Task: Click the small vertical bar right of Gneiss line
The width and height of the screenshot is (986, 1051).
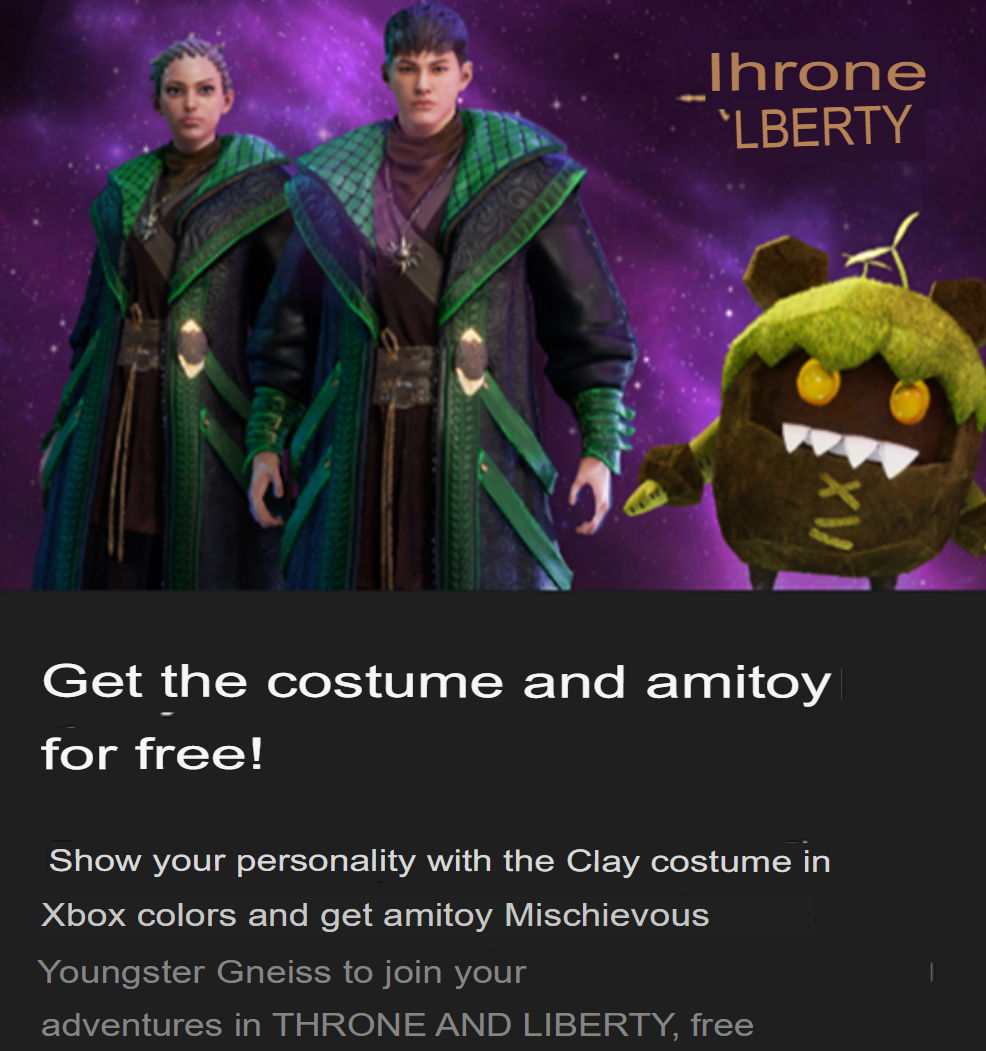Action: [932, 971]
